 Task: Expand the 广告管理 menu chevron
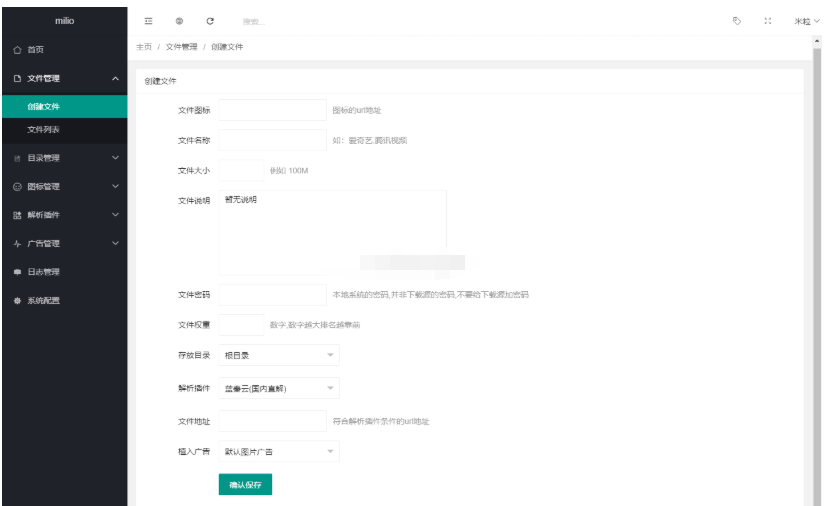(x=115, y=243)
